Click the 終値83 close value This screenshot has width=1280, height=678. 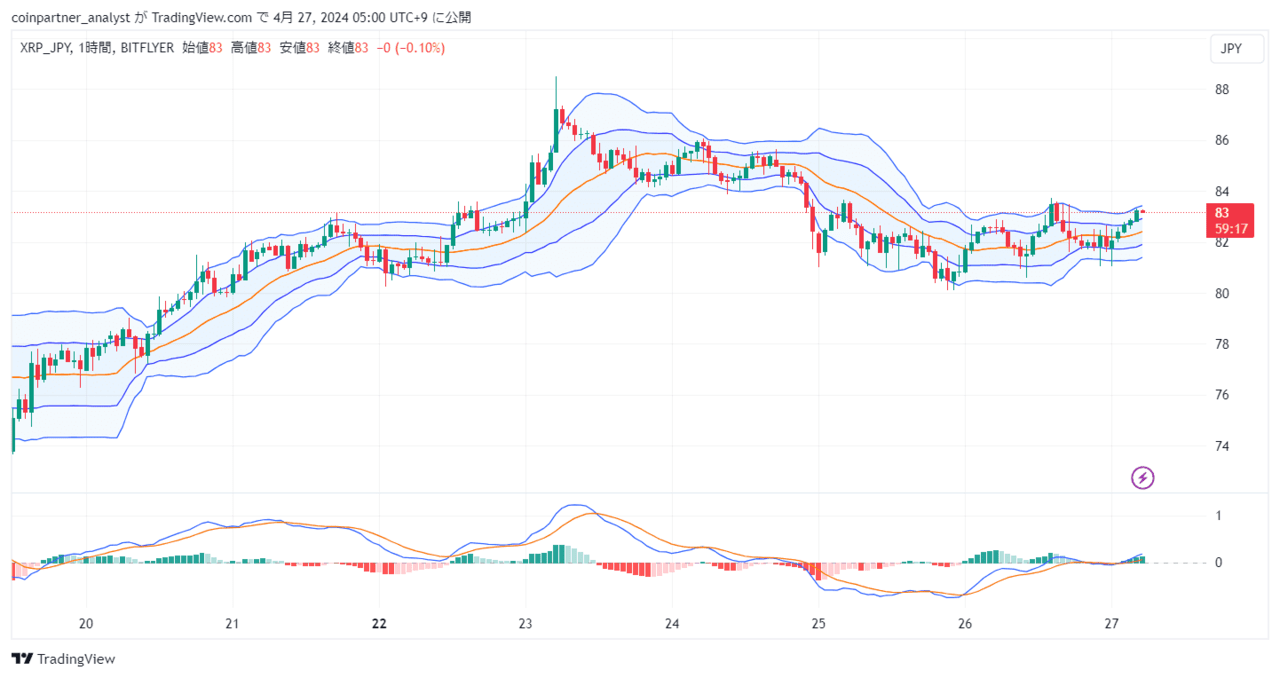(x=348, y=48)
